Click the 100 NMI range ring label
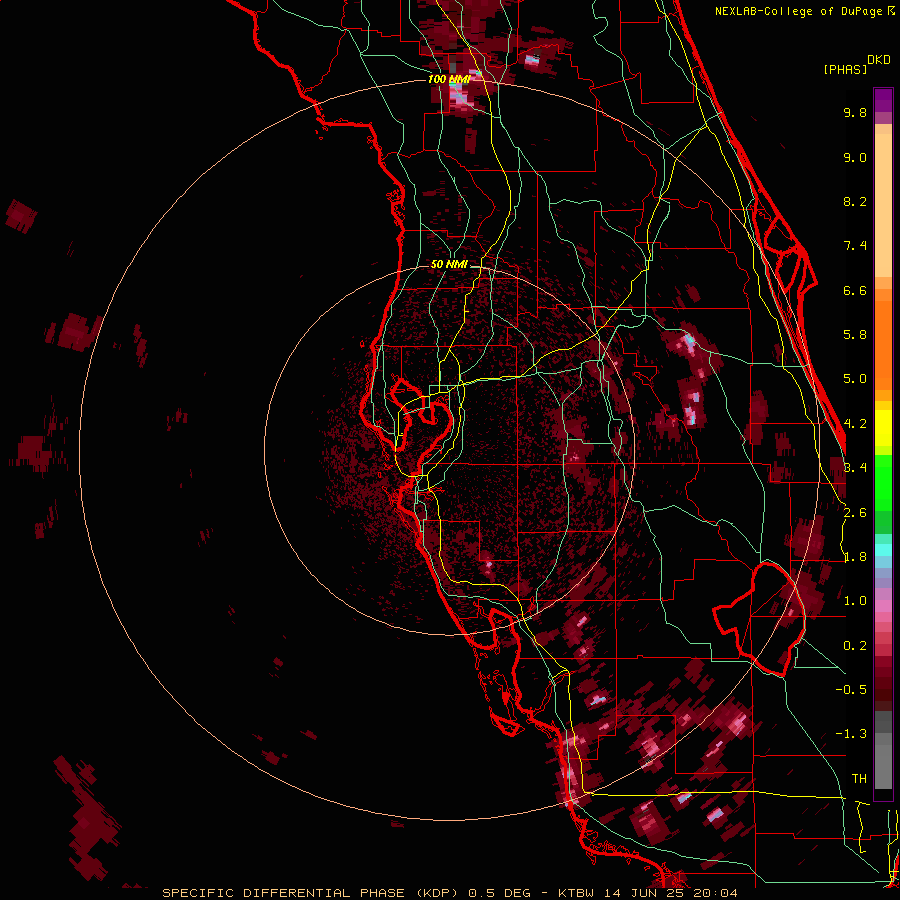The width and height of the screenshot is (900, 900). (x=449, y=79)
